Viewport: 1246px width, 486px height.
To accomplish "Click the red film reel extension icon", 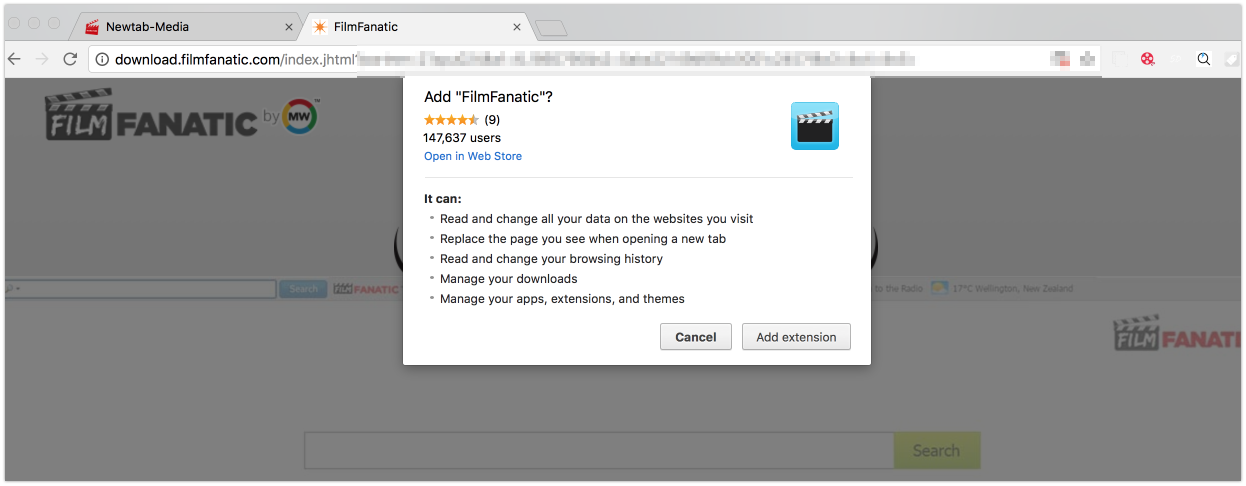I will pyautogui.click(x=1148, y=59).
